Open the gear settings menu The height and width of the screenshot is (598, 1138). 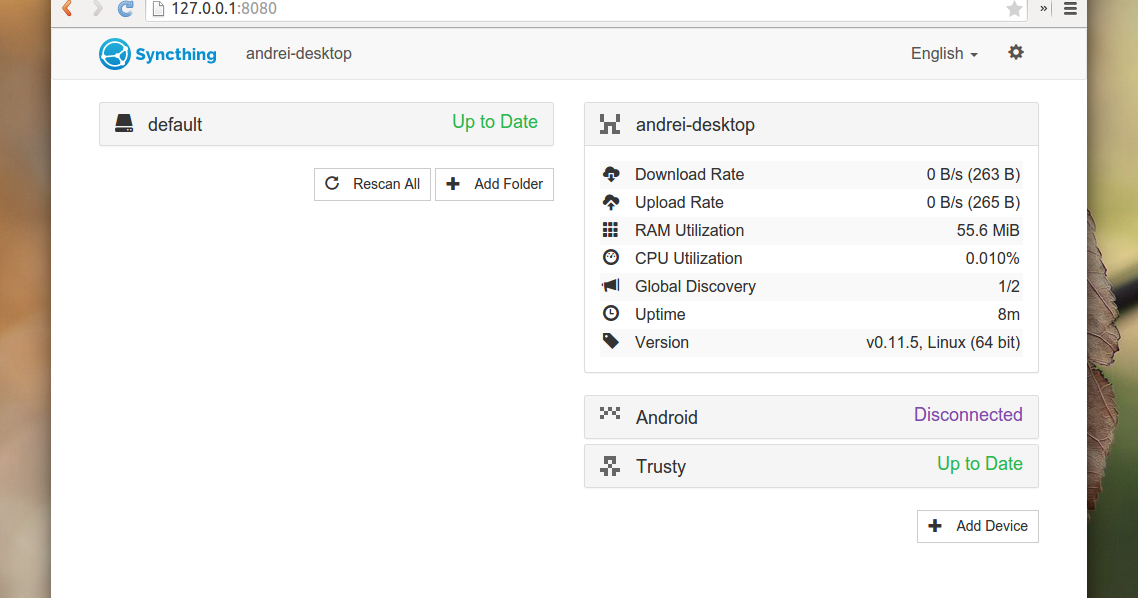click(1015, 52)
